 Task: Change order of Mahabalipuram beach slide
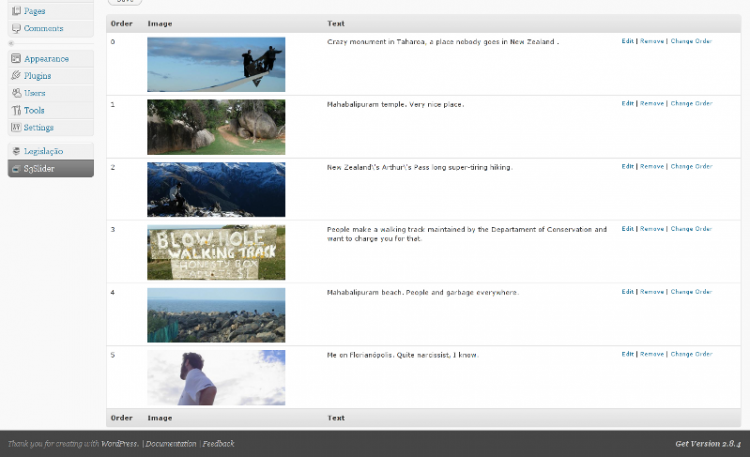pos(691,292)
